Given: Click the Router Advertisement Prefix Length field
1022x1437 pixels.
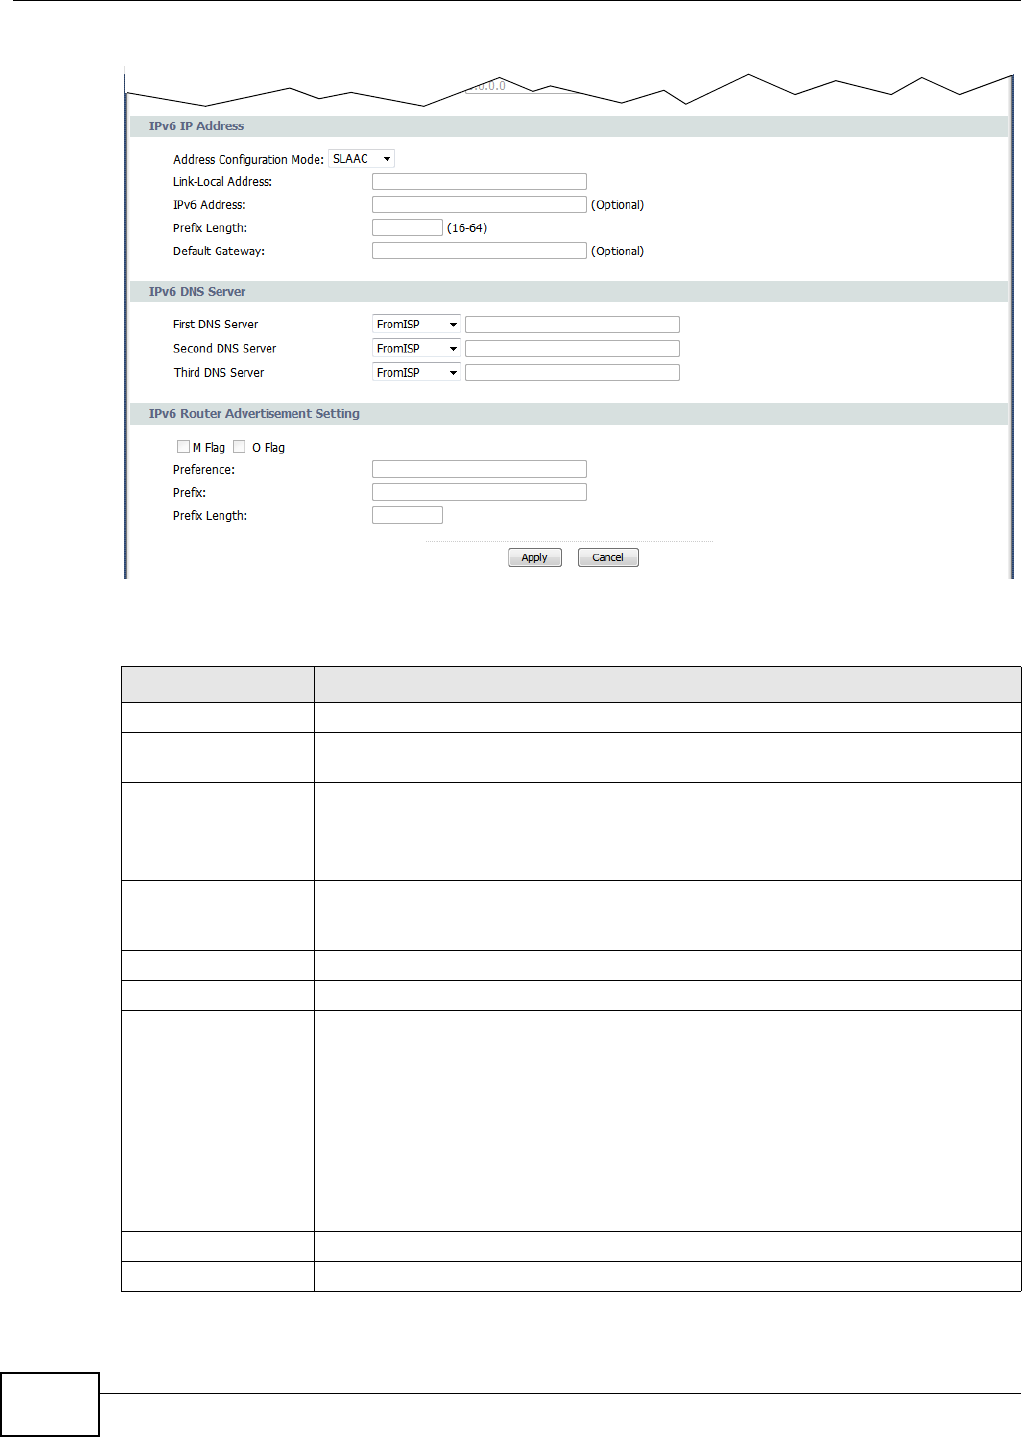Looking at the screenshot, I should point(407,515).
